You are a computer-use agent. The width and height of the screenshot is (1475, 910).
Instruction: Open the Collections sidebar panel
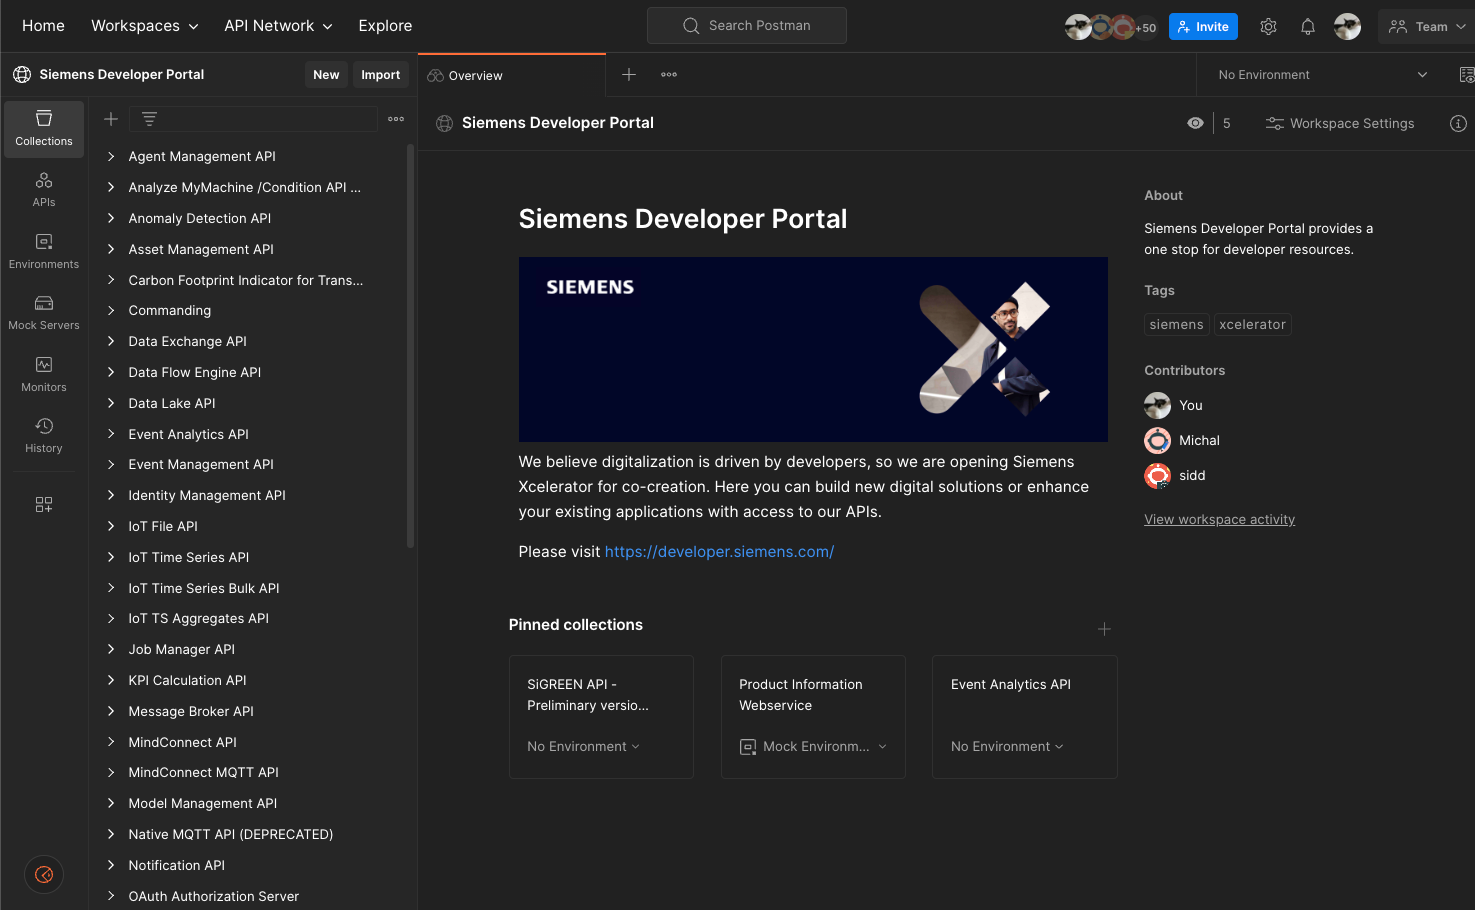pos(44,129)
